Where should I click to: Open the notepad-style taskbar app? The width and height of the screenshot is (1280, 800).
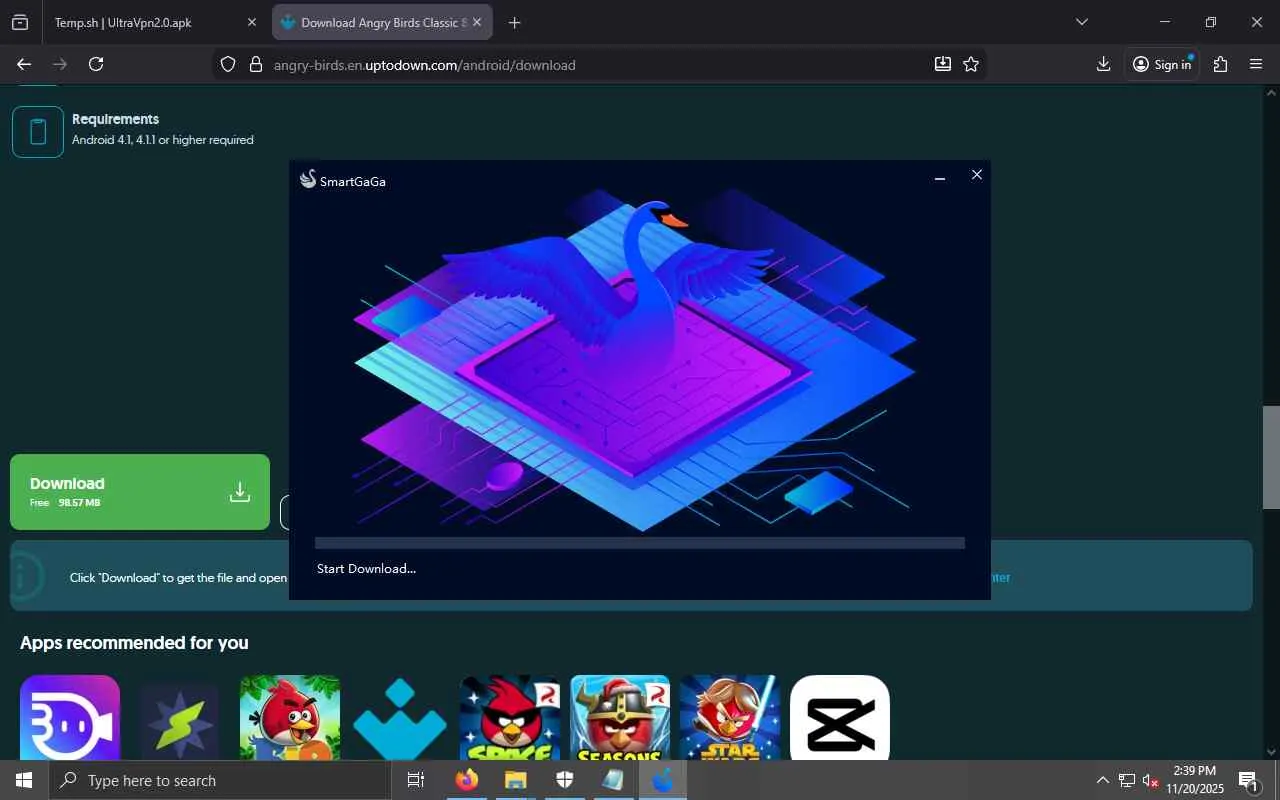[x=613, y=780]
